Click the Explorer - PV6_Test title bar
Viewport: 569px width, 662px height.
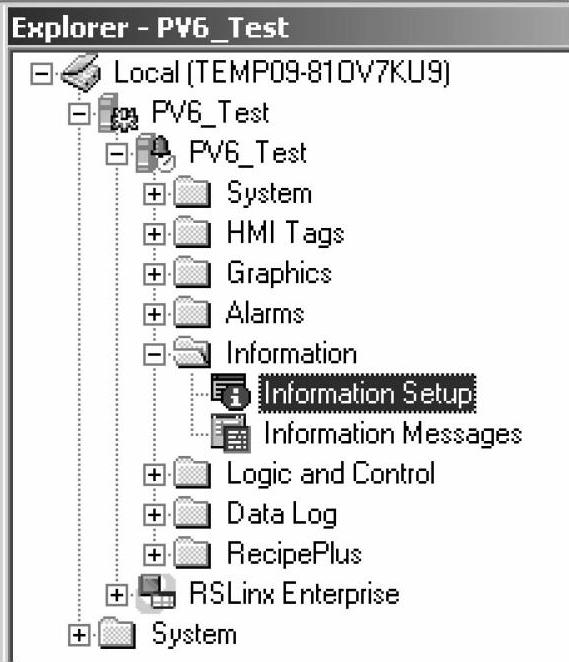[x=289, y=28]
